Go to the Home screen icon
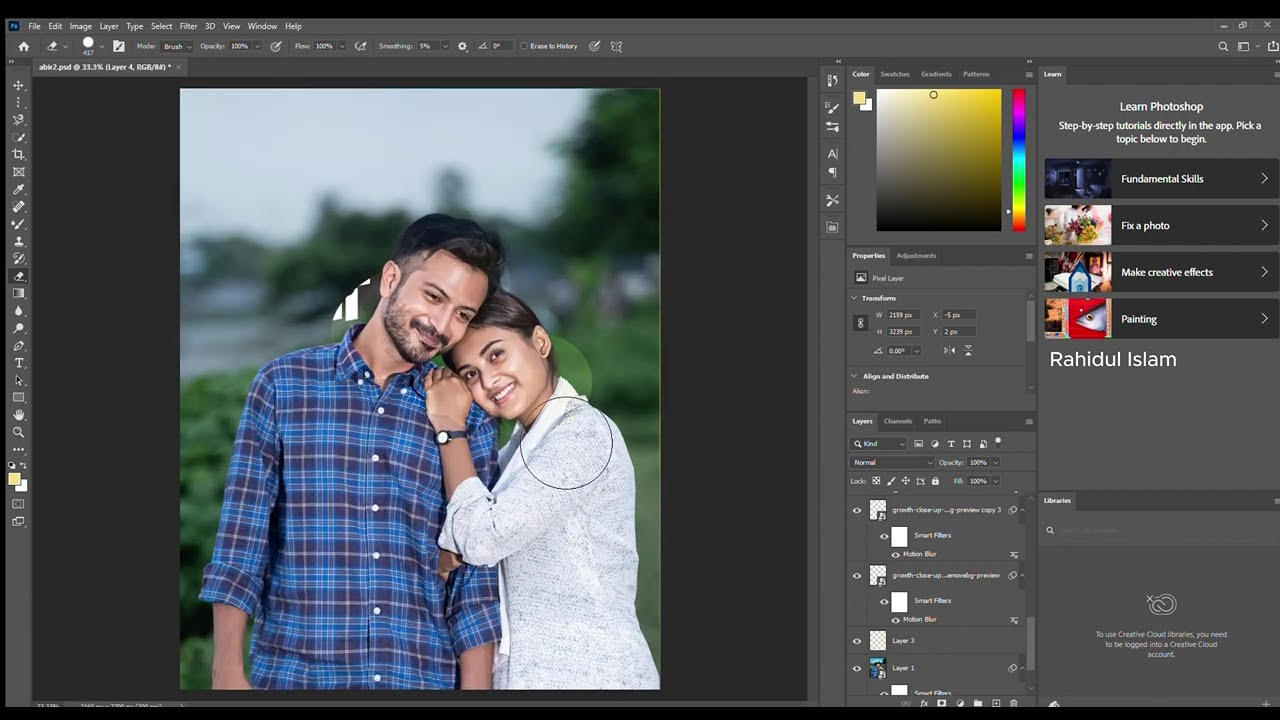The width and height of the screenshot is (1280, 720). click(24, 46)
